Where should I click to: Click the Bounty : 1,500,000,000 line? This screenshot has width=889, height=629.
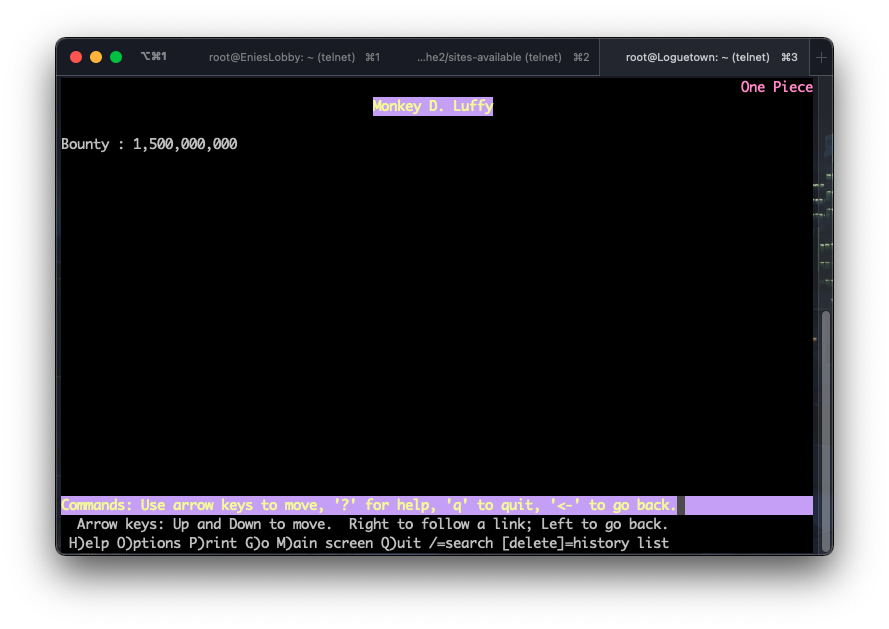click(x=149, y=144)
